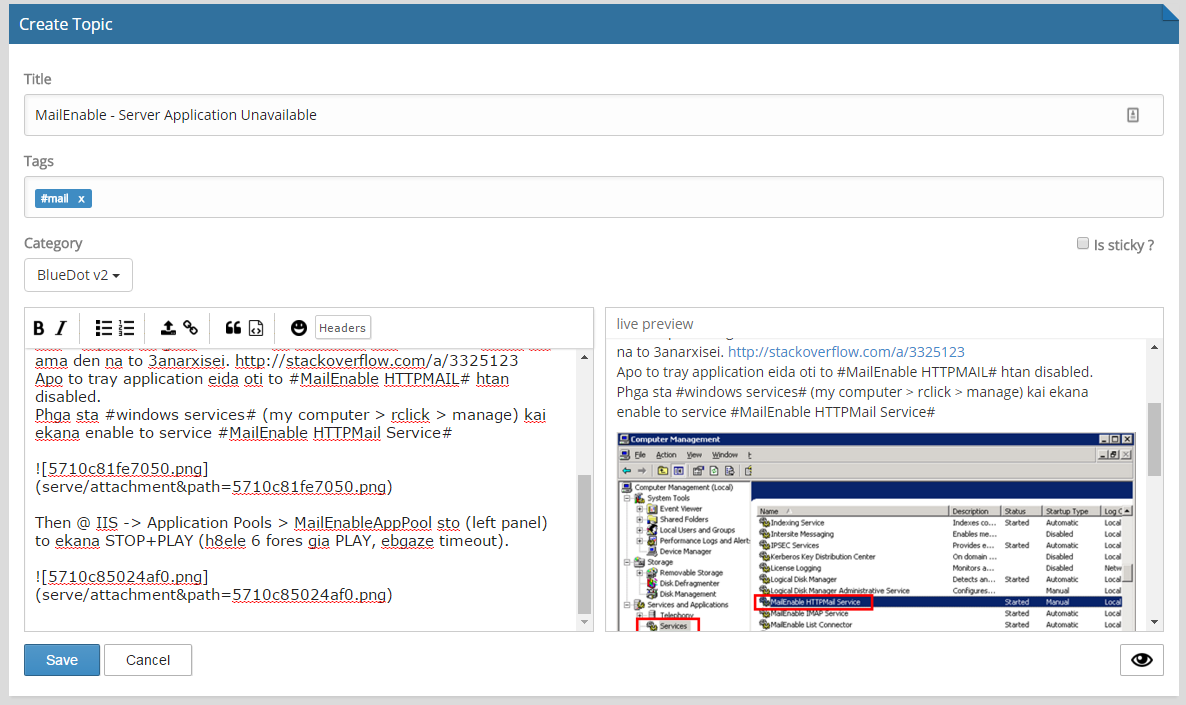
Task: Insert a blockquote with quote icon
Action: (233, 328)
